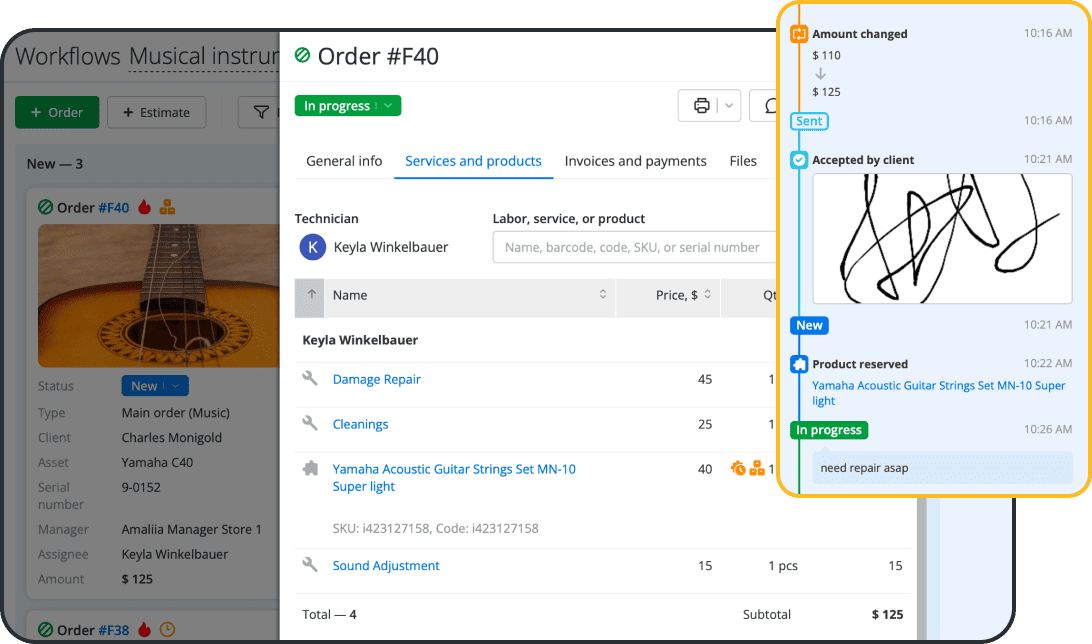Click the guitar thumbnail on order F40

point(156,296)
